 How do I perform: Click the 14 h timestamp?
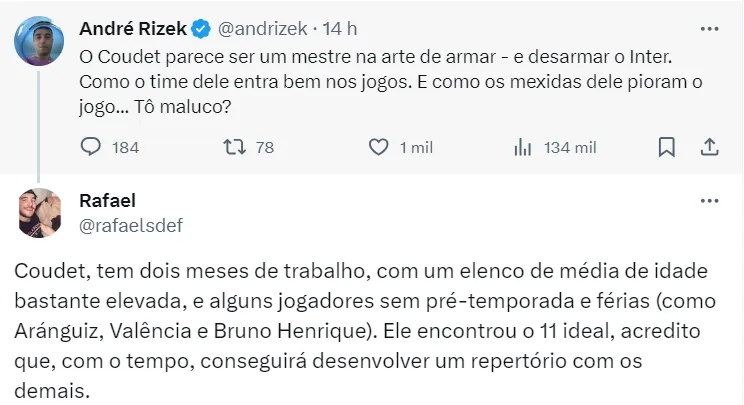[340, 29]
